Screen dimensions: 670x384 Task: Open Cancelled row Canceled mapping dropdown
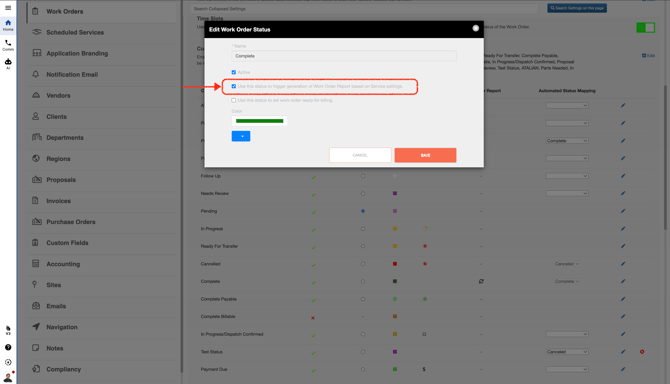click(x=567, y=264)
